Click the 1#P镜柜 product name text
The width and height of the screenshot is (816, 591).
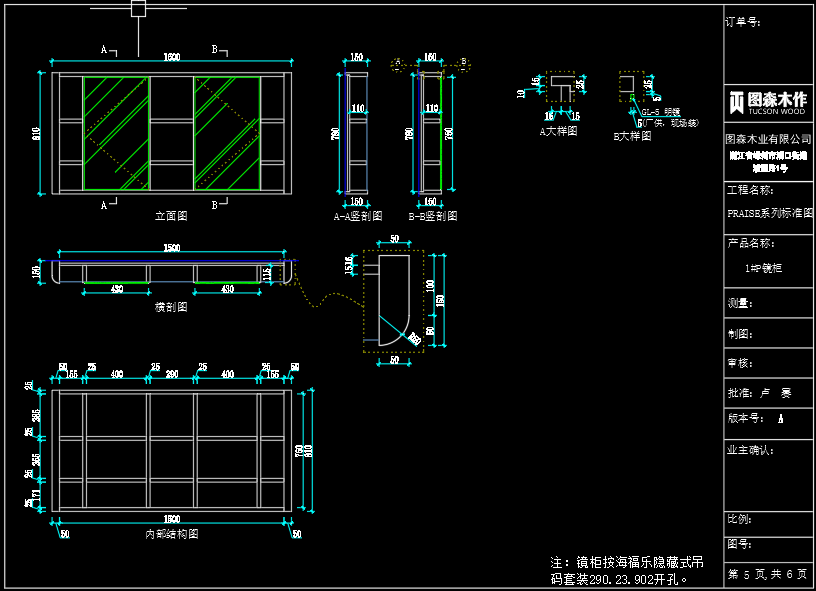point(763,268)
